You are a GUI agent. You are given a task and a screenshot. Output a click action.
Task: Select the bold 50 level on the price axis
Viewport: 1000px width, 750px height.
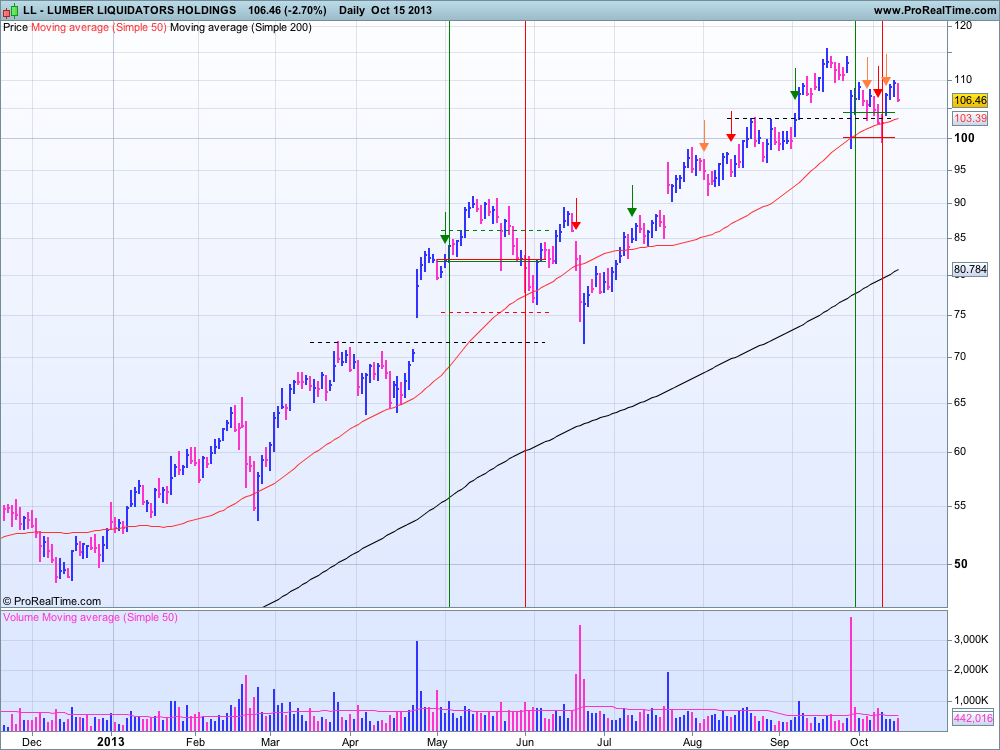coord(961,564)
